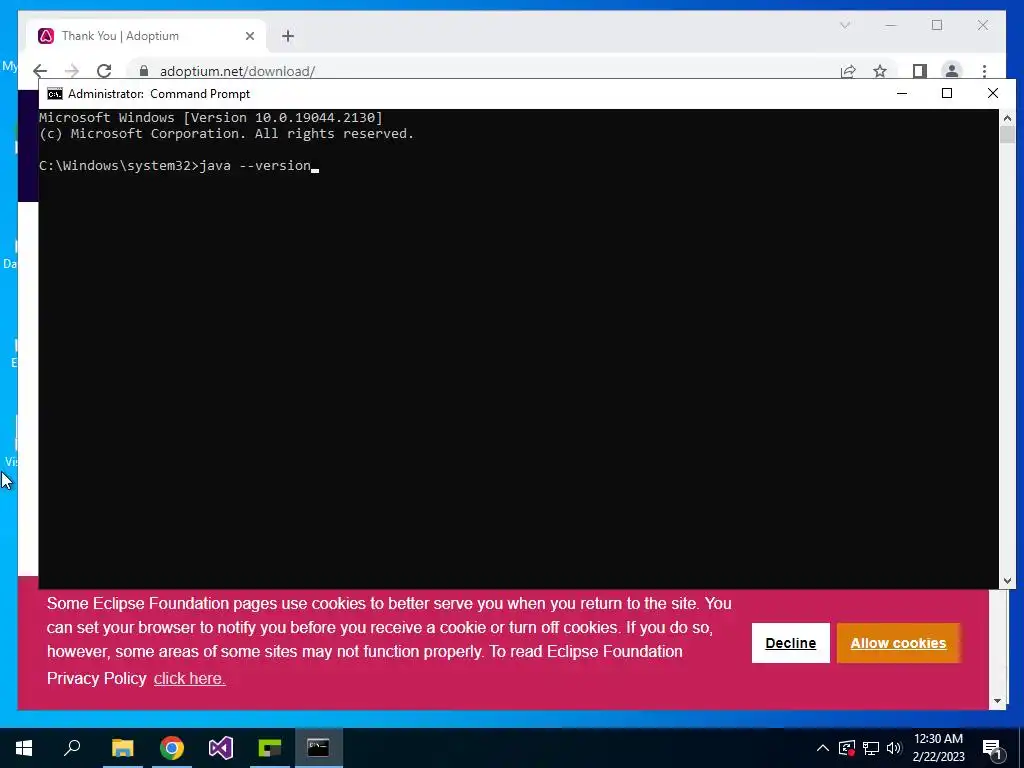The height and width of the screenshot is (768, 1024).
Task: Click the java --version command text
Action: point(255,166)
